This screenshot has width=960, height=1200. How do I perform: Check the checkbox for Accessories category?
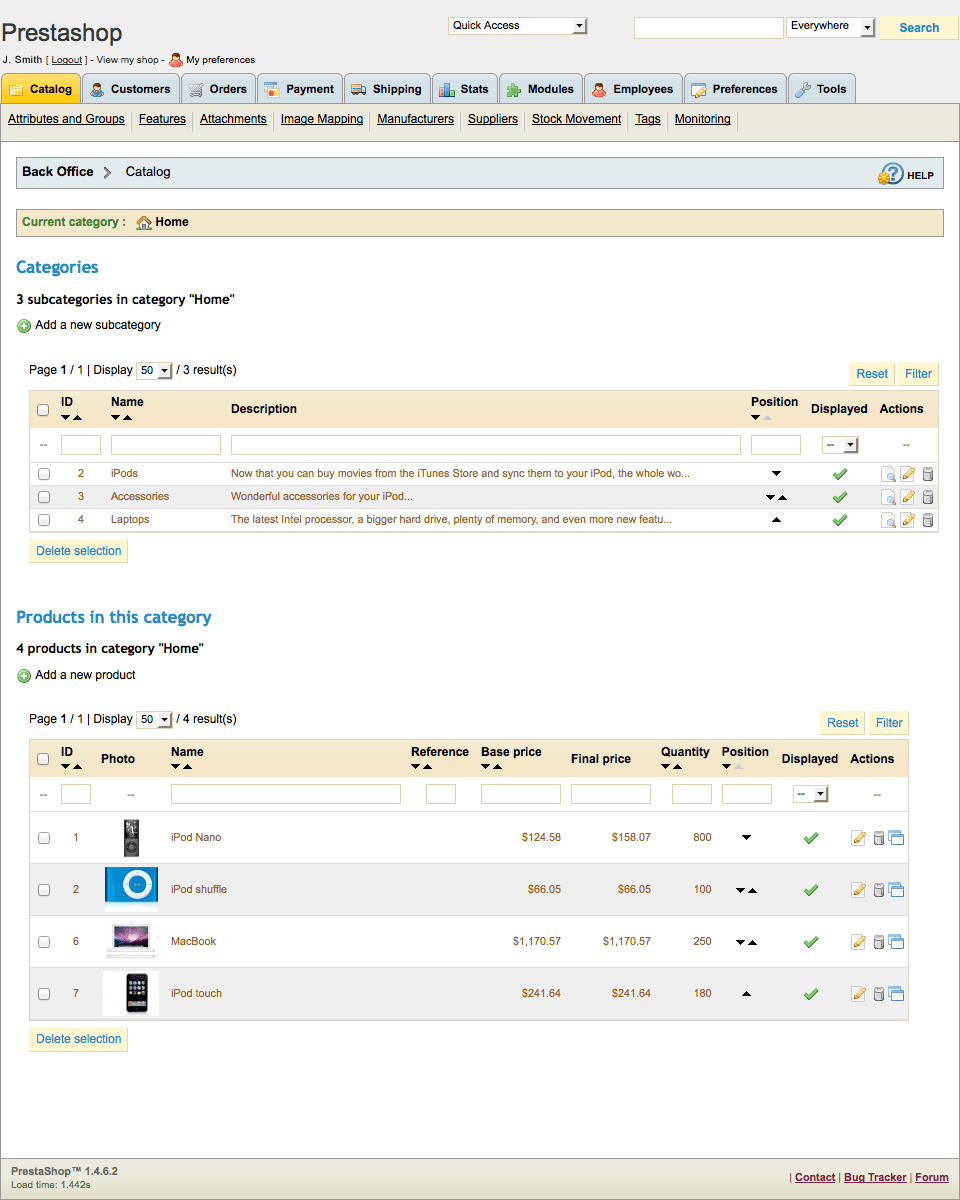pyautogui.click(x=43, y=497)
